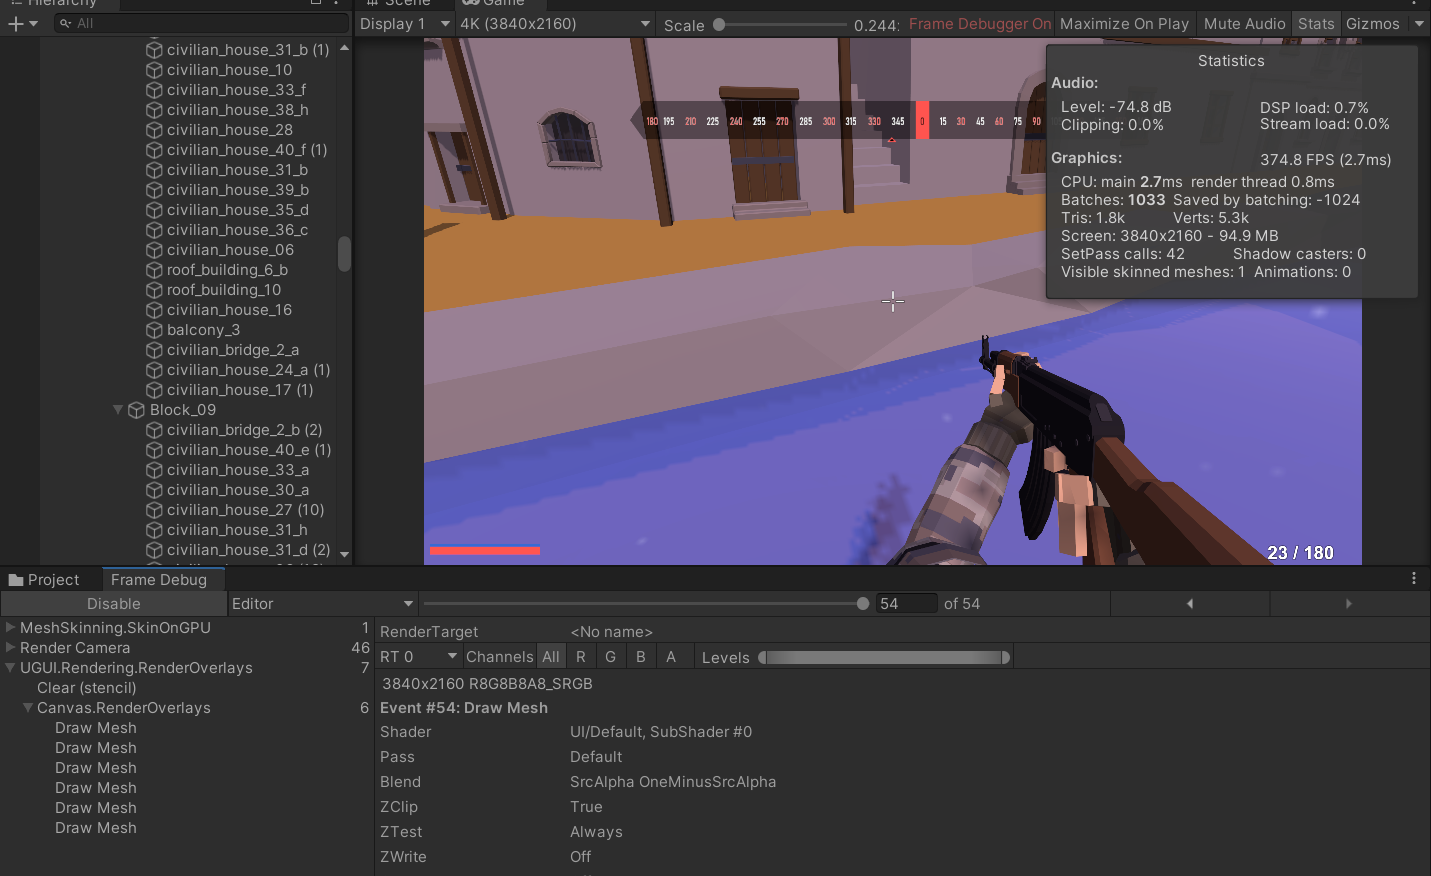This screenshot has height=876, width=1431.
Task: Click the Hierarchy search magnifier icon
Action: pos(65,23)
